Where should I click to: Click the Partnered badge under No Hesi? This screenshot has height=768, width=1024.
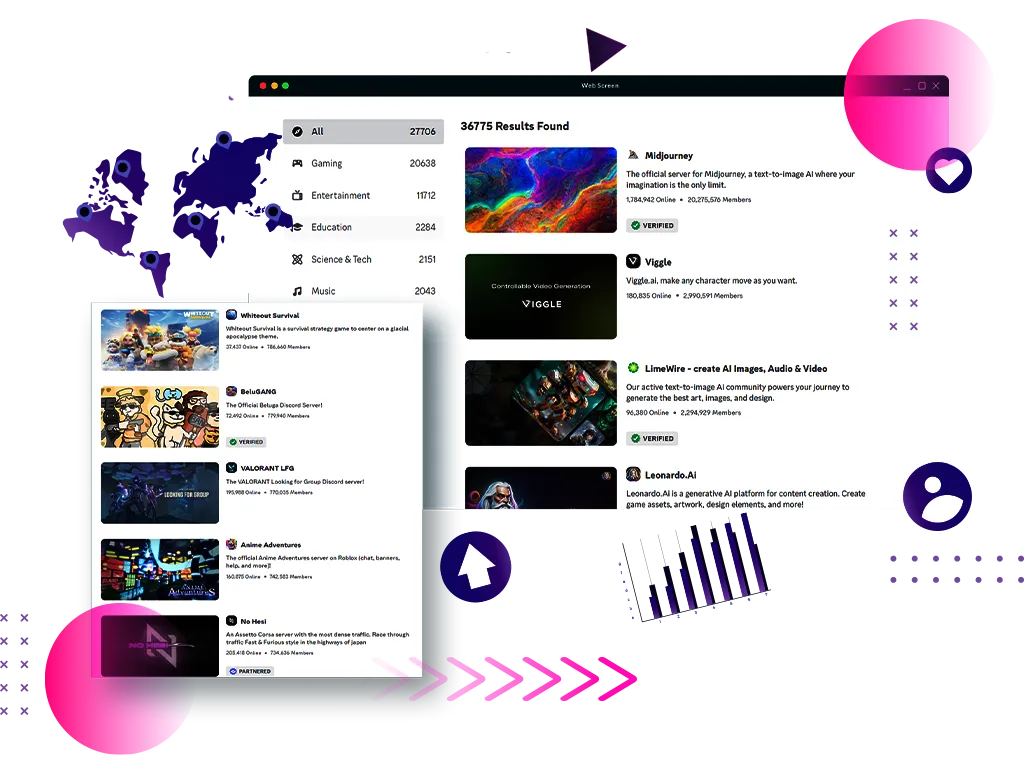click(x=249, y=671)
